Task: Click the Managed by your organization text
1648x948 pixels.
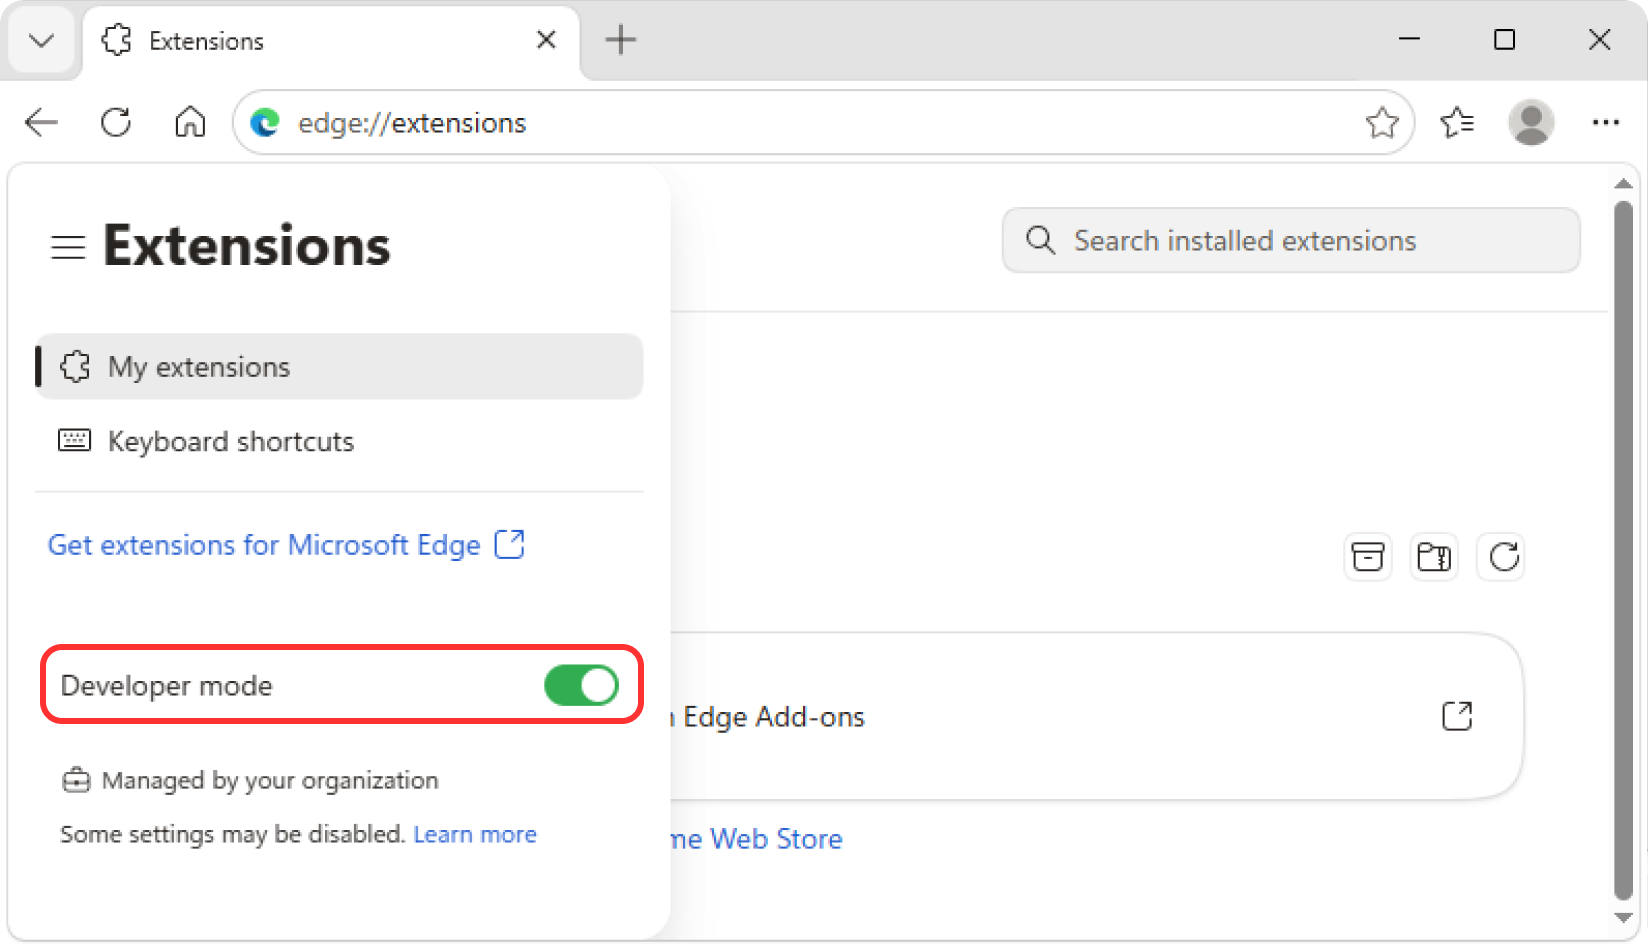Action: point(270,780)
